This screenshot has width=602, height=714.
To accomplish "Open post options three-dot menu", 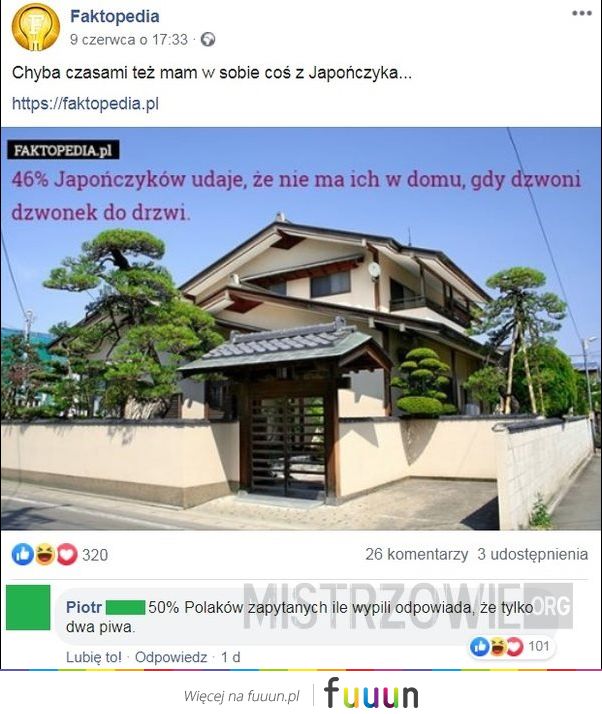I will pyautogui.click(x=582, y=13).
